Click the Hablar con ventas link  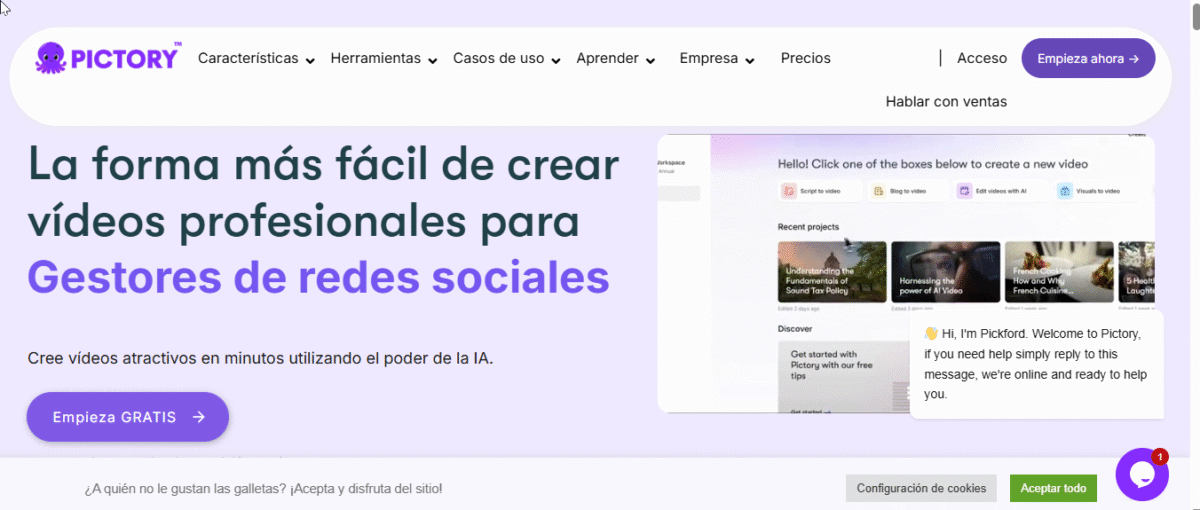tap(946, 101)
